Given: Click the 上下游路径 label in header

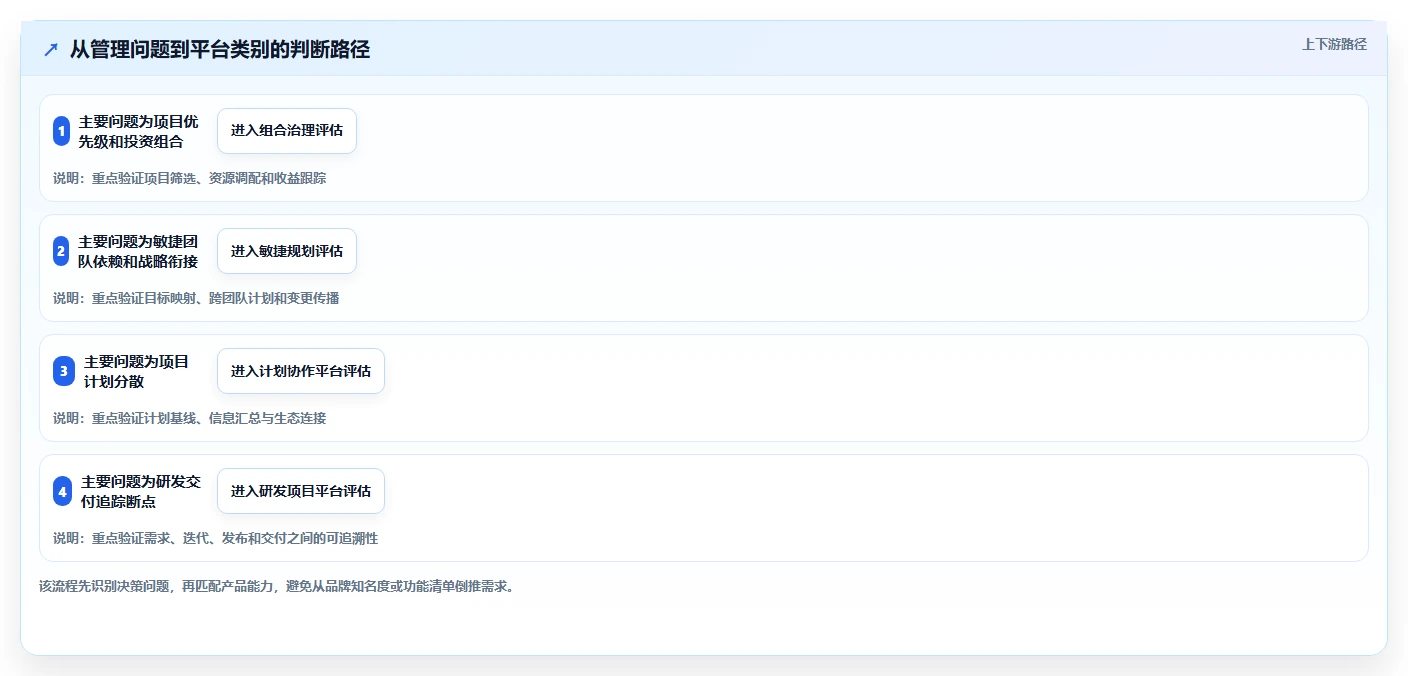Looking at the screenshot, I should [1334, 44].
